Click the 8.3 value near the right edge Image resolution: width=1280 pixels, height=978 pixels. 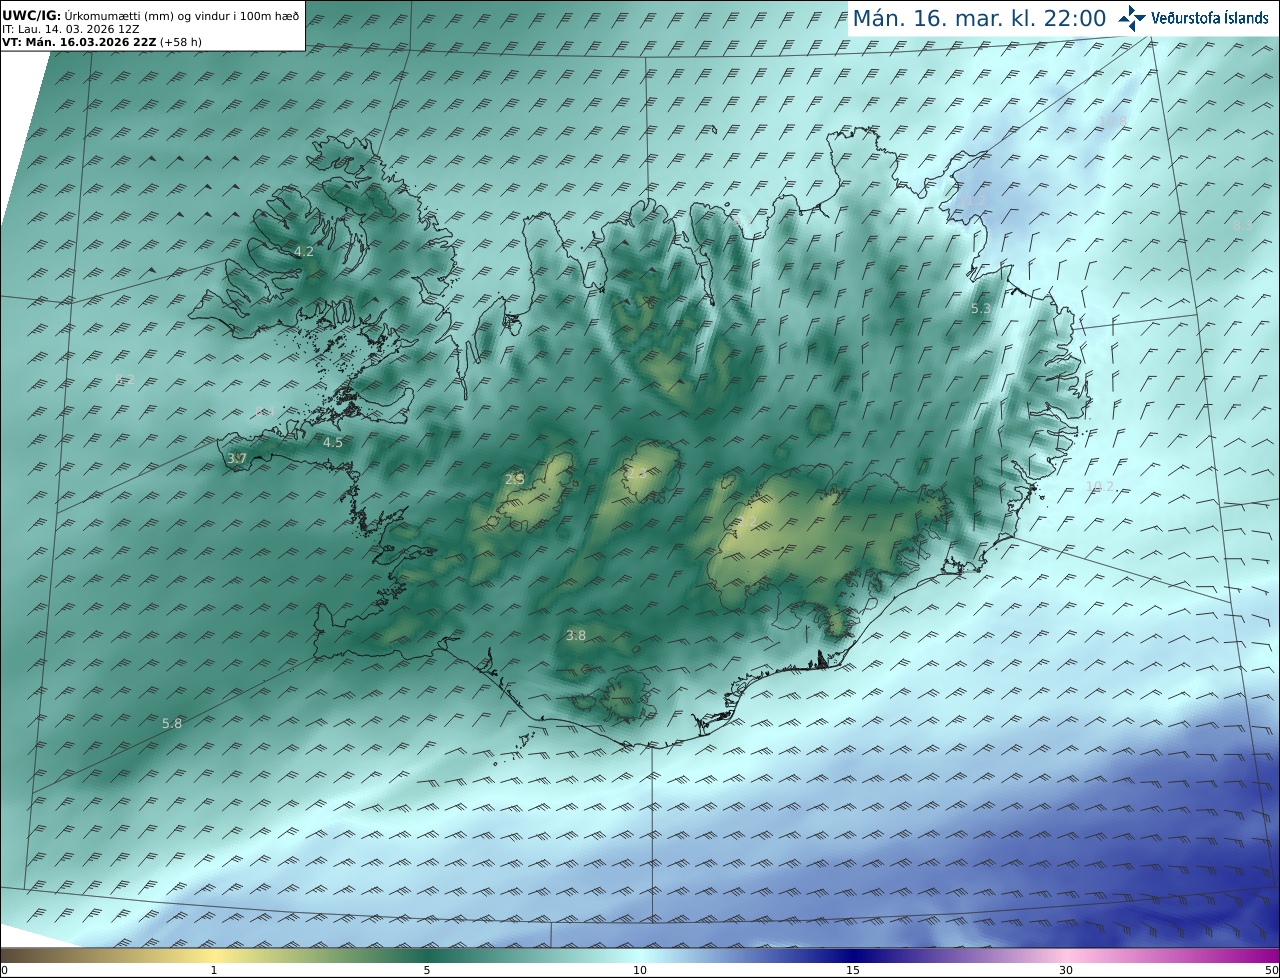pyautogui.click(x=1242, y=226)
